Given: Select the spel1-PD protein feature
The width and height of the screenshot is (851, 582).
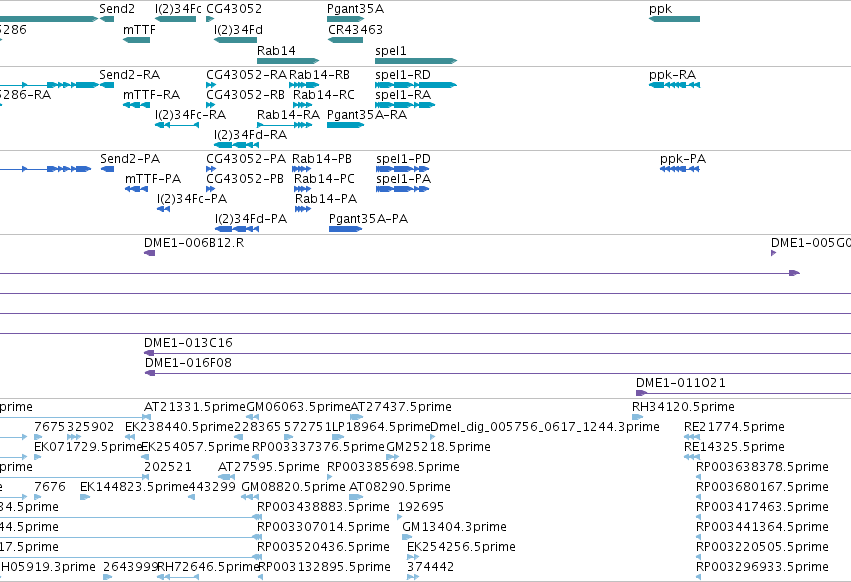Looking at the screenshot, I should coord(403,169).
